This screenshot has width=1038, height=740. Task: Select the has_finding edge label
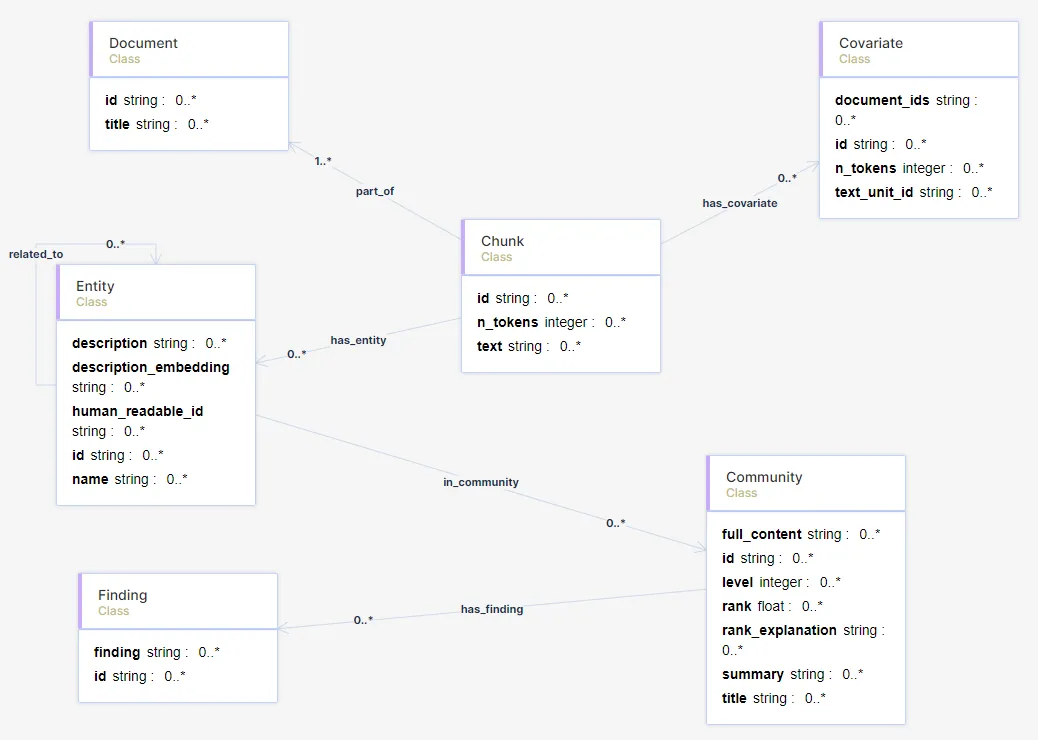point(492,610)
